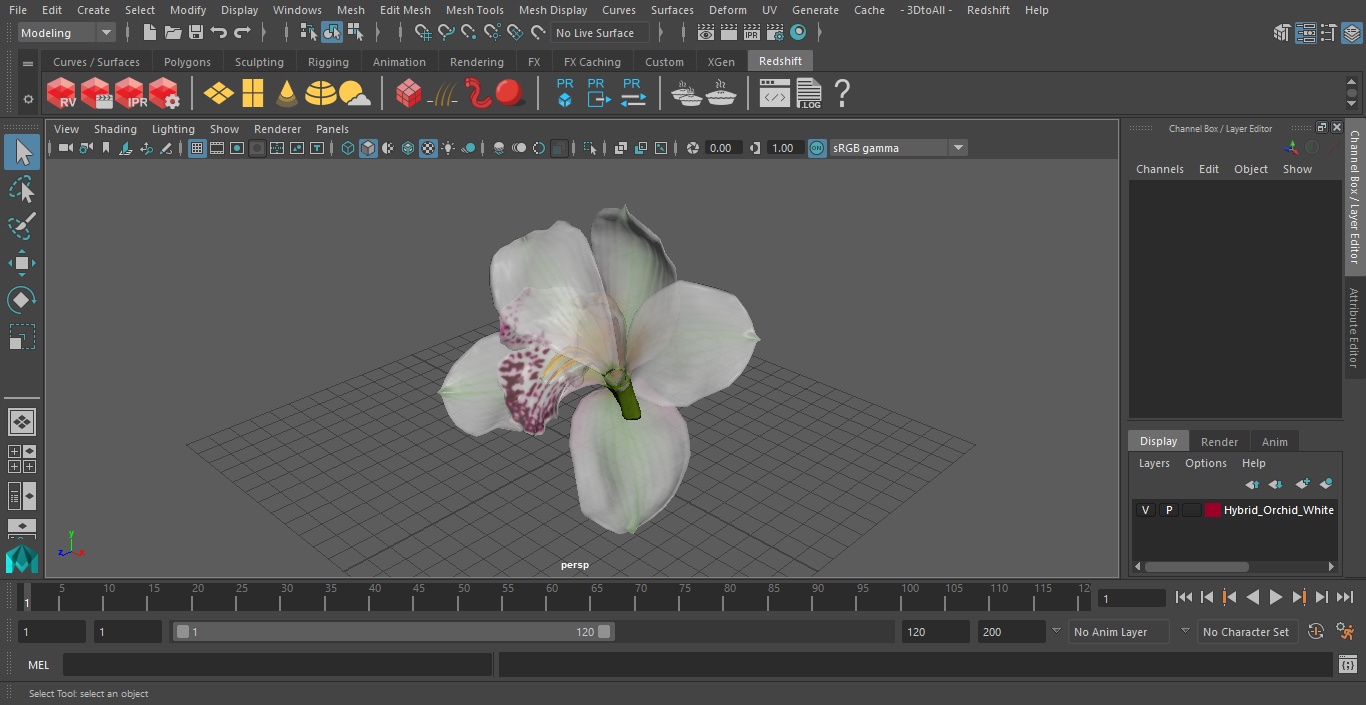Undo the last action
The width and height of the screenshot is (1366, 705).
coord(218,33)
